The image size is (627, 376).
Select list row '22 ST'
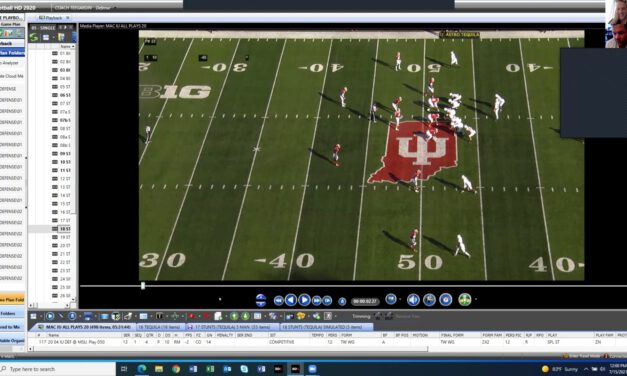[61, 262]
